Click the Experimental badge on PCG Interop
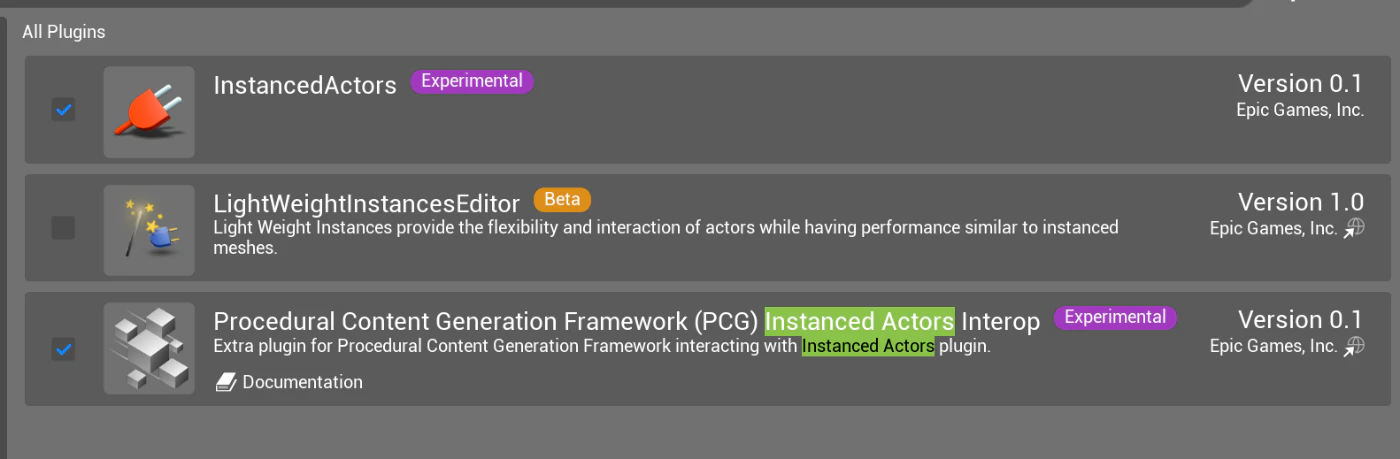 click(x=1115, y=317)
